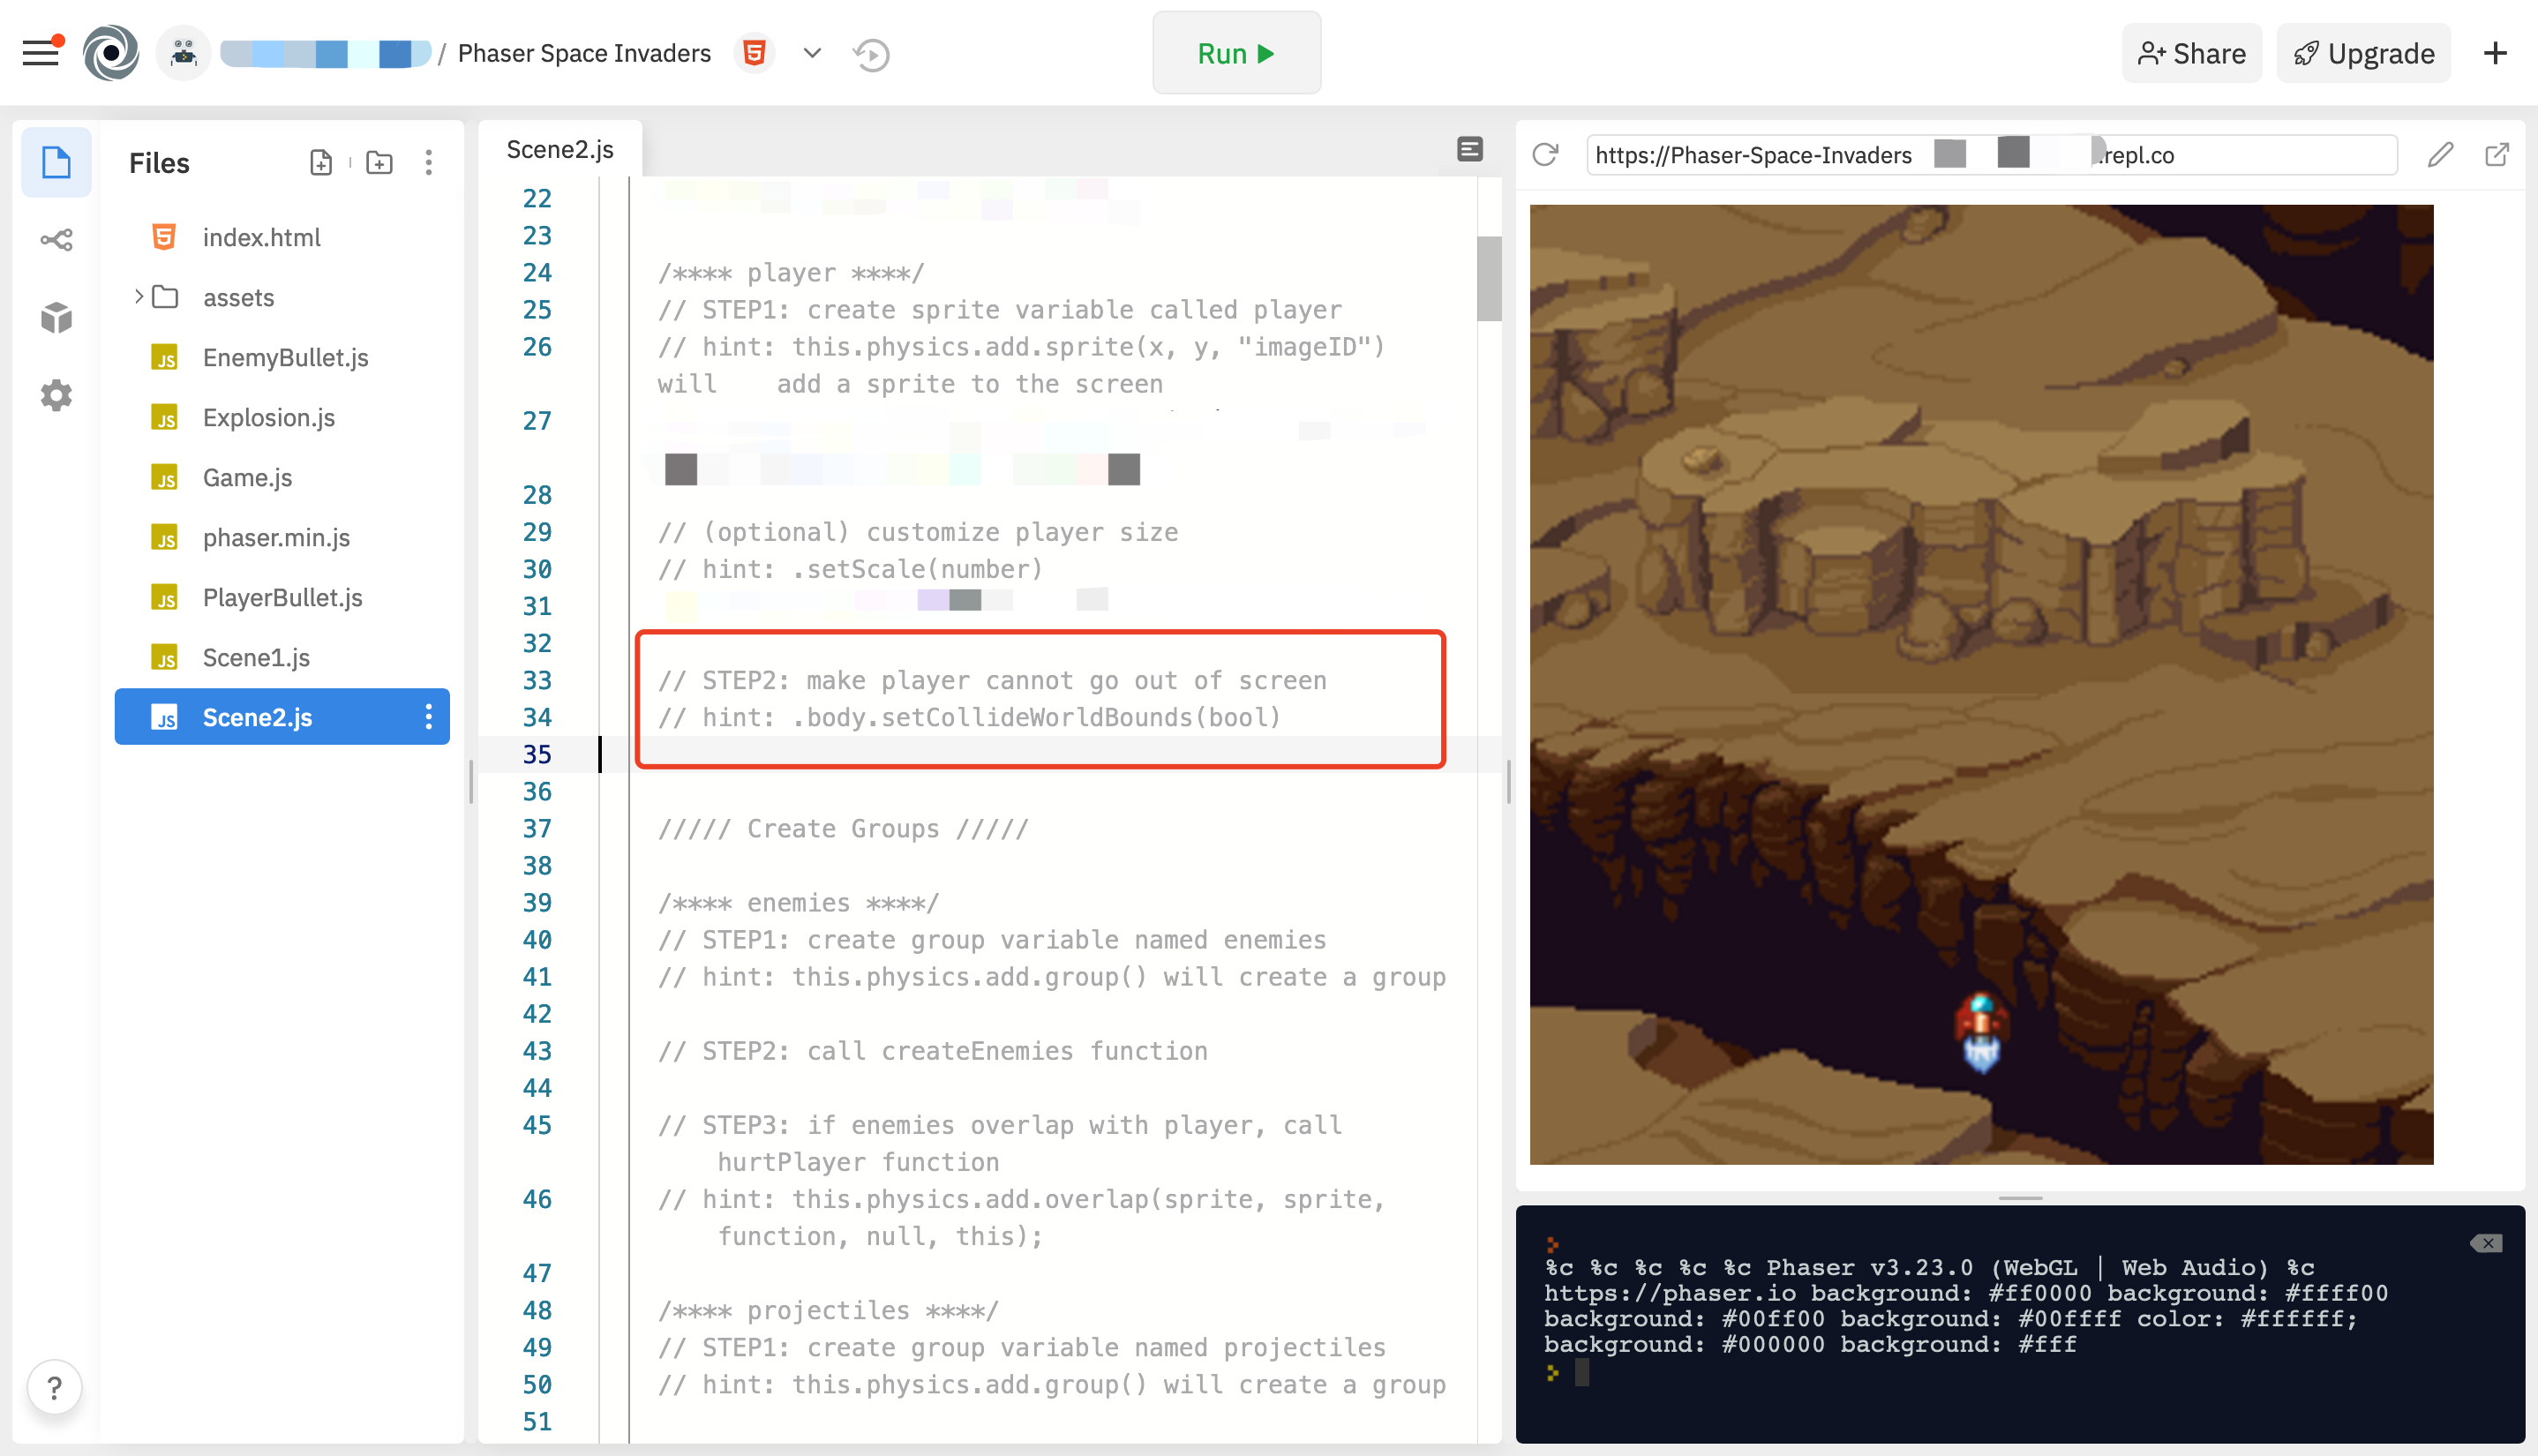This screenshot has width=2538, height=1456.
Task: Open Game.js in the file tree
Action: click(247, 478)
